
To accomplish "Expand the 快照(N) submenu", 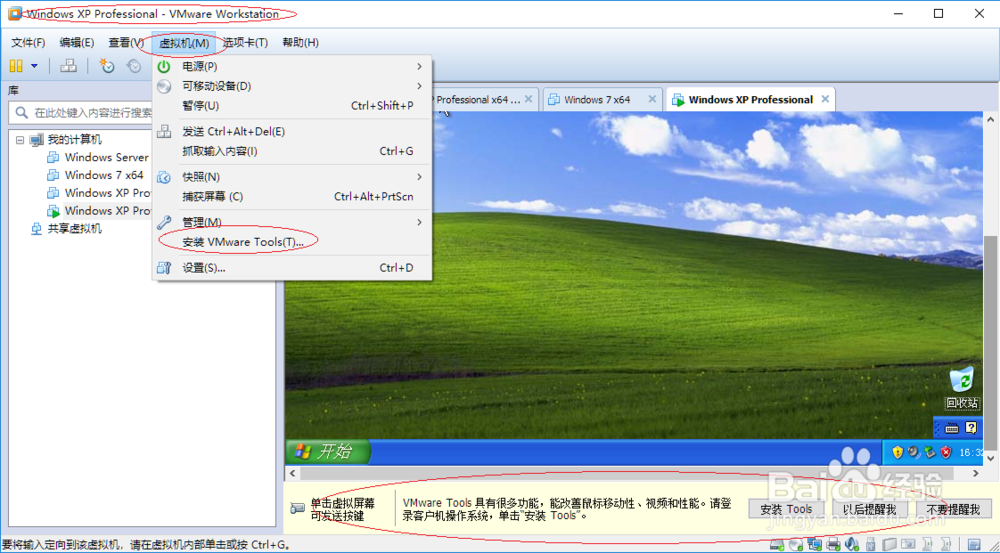I will [292, 177].
